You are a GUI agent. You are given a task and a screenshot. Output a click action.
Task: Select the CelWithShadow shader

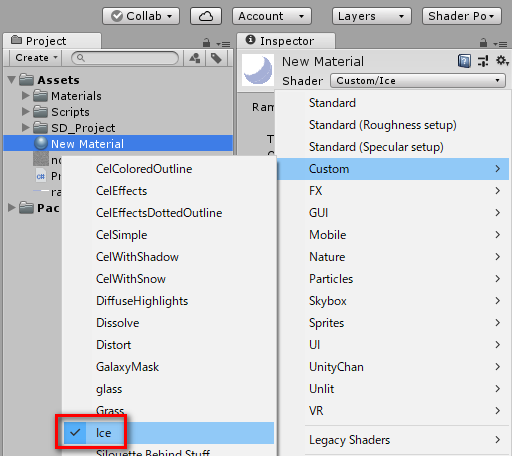point(169,257)
